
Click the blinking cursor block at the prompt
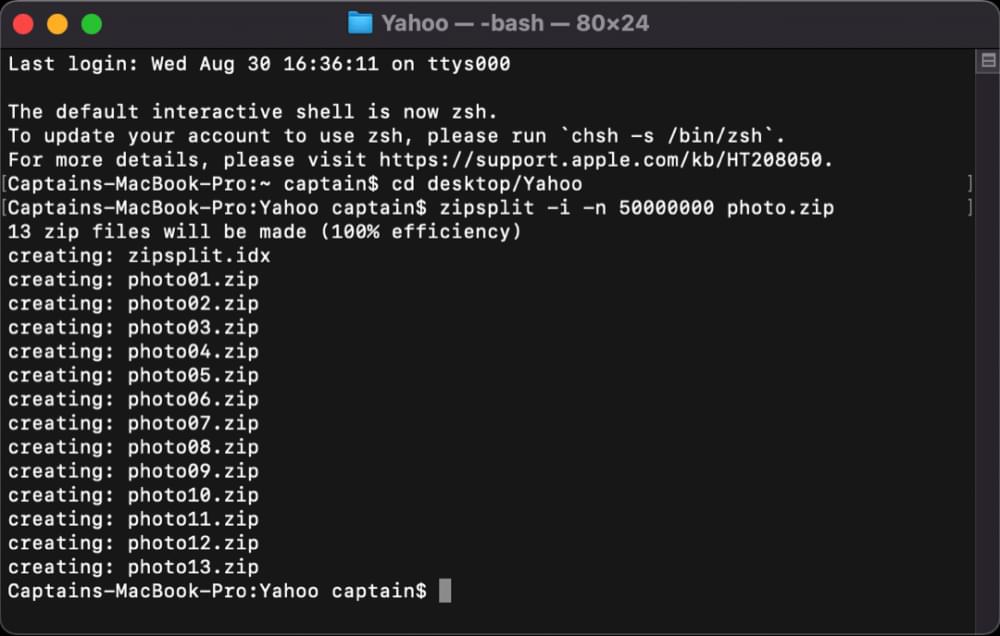coord(445,591)
